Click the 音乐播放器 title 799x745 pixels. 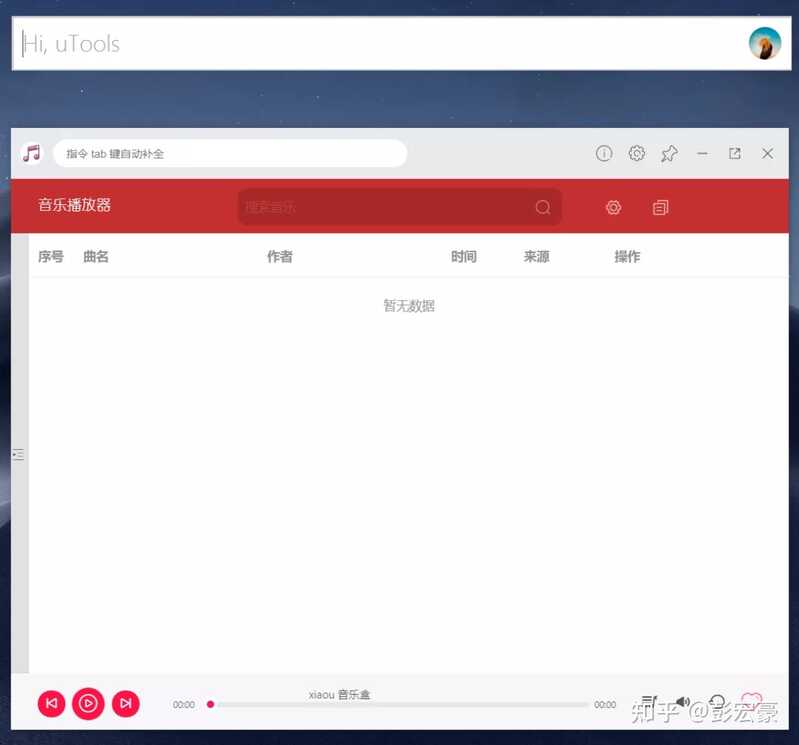[74, 205]
